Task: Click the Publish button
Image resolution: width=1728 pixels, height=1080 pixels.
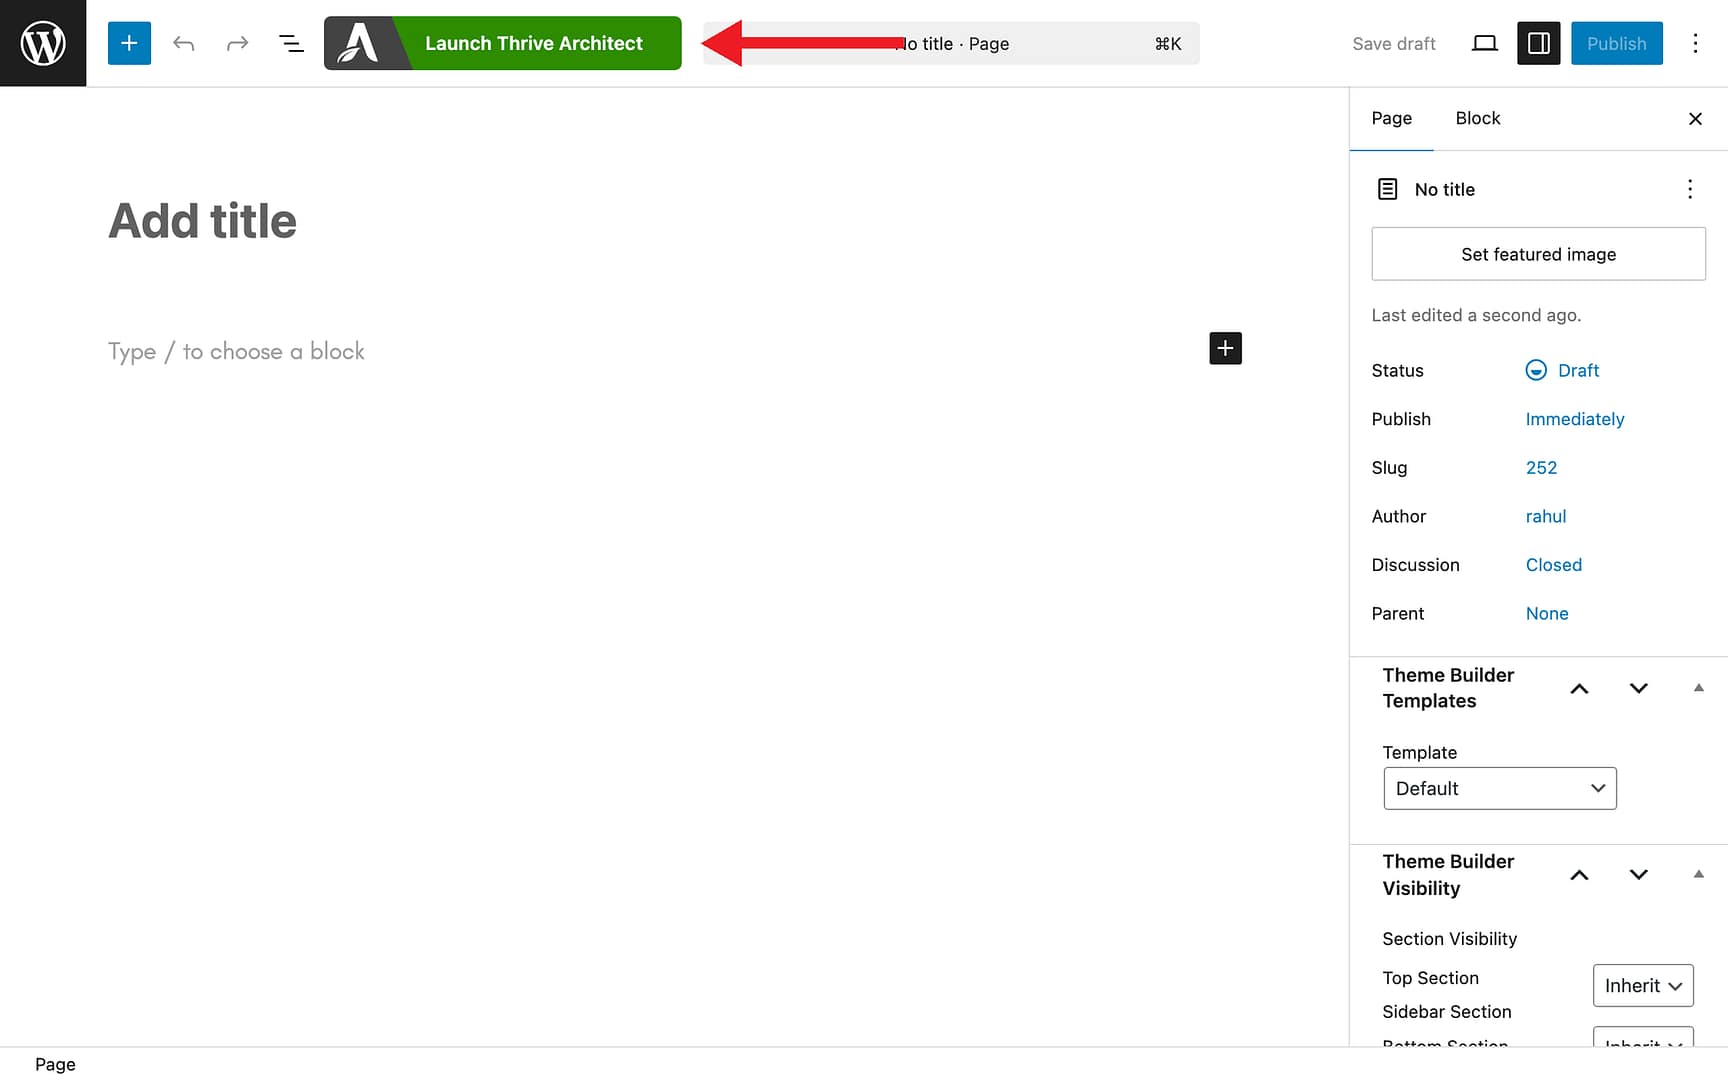Action: point(1616,43)
